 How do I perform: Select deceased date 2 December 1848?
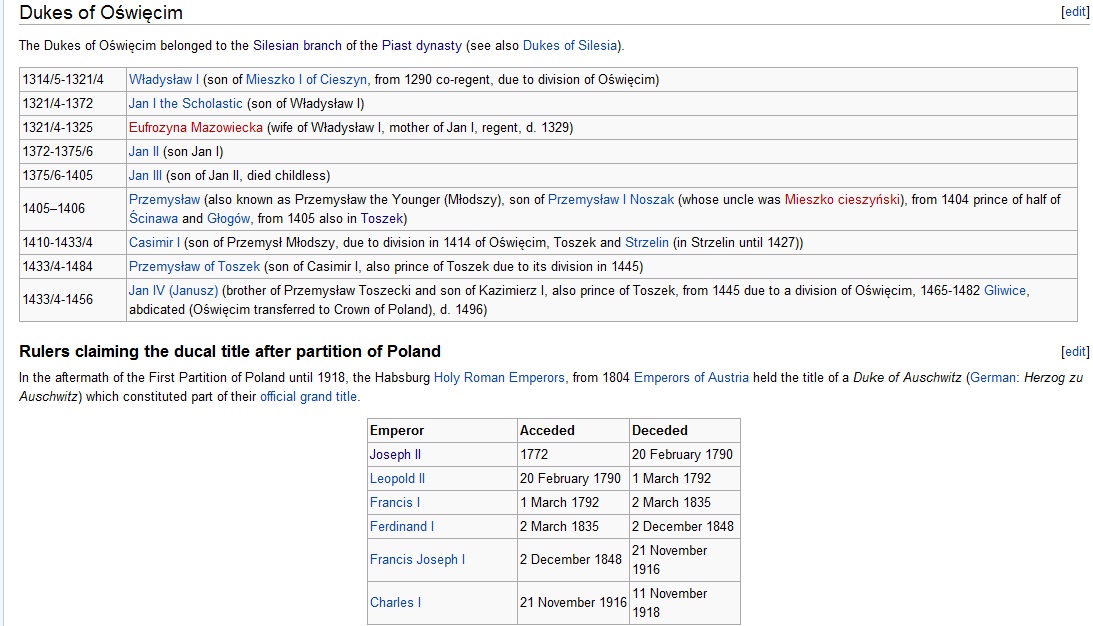point(685,526)
